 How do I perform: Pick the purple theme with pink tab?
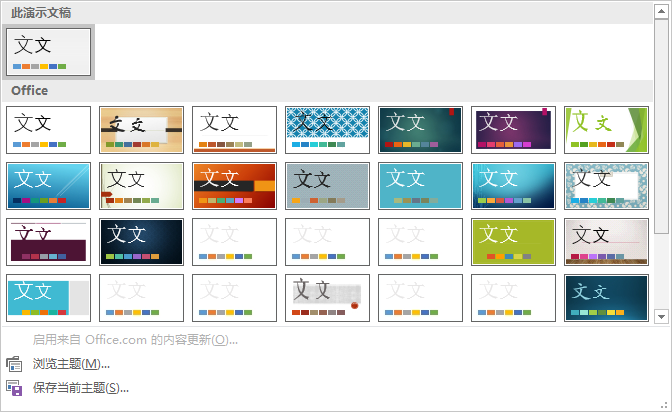(513, 130)
